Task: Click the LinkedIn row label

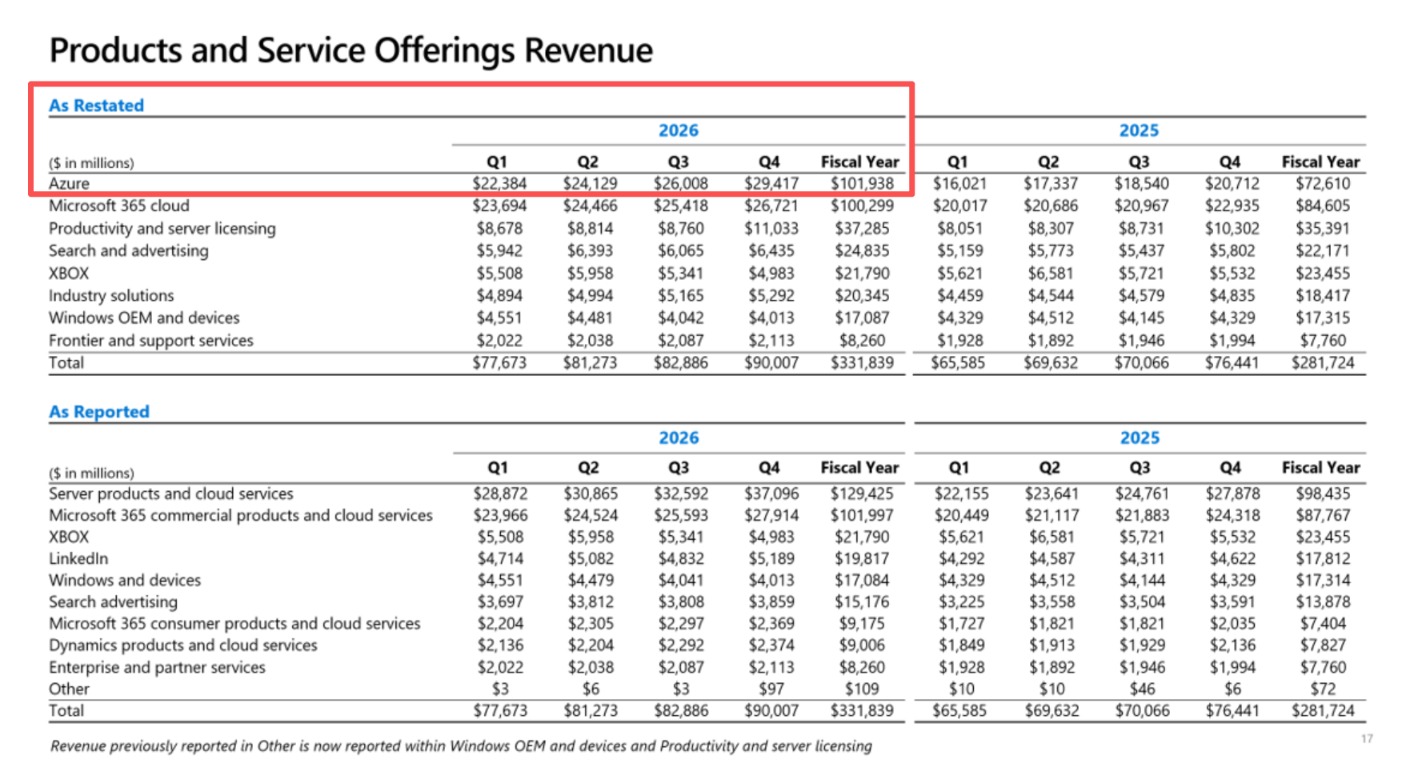Action: [x=78, y=559]
